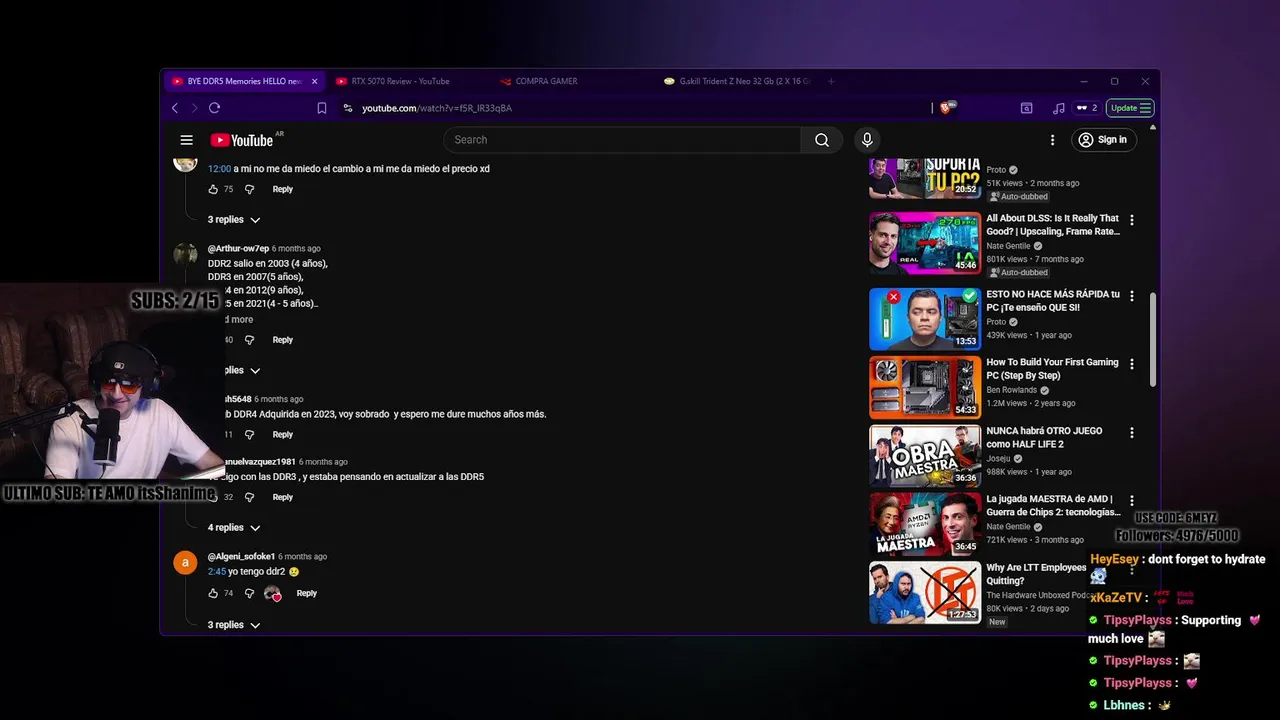Open options for 'ESTO NO HACE MÁS RÁPIDA' video
The image size is (1280, 720).
coord(1132,296)
